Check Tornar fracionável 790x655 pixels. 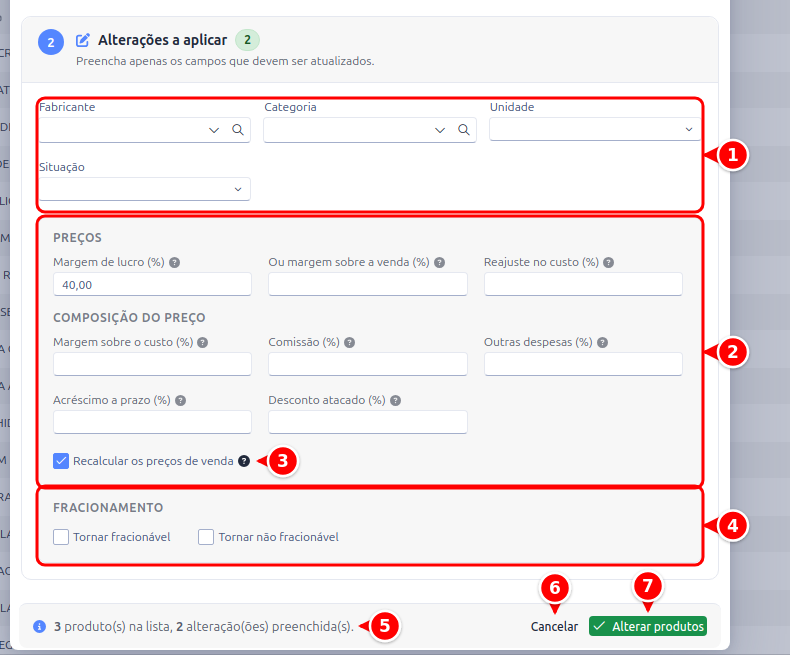[61, 537]
